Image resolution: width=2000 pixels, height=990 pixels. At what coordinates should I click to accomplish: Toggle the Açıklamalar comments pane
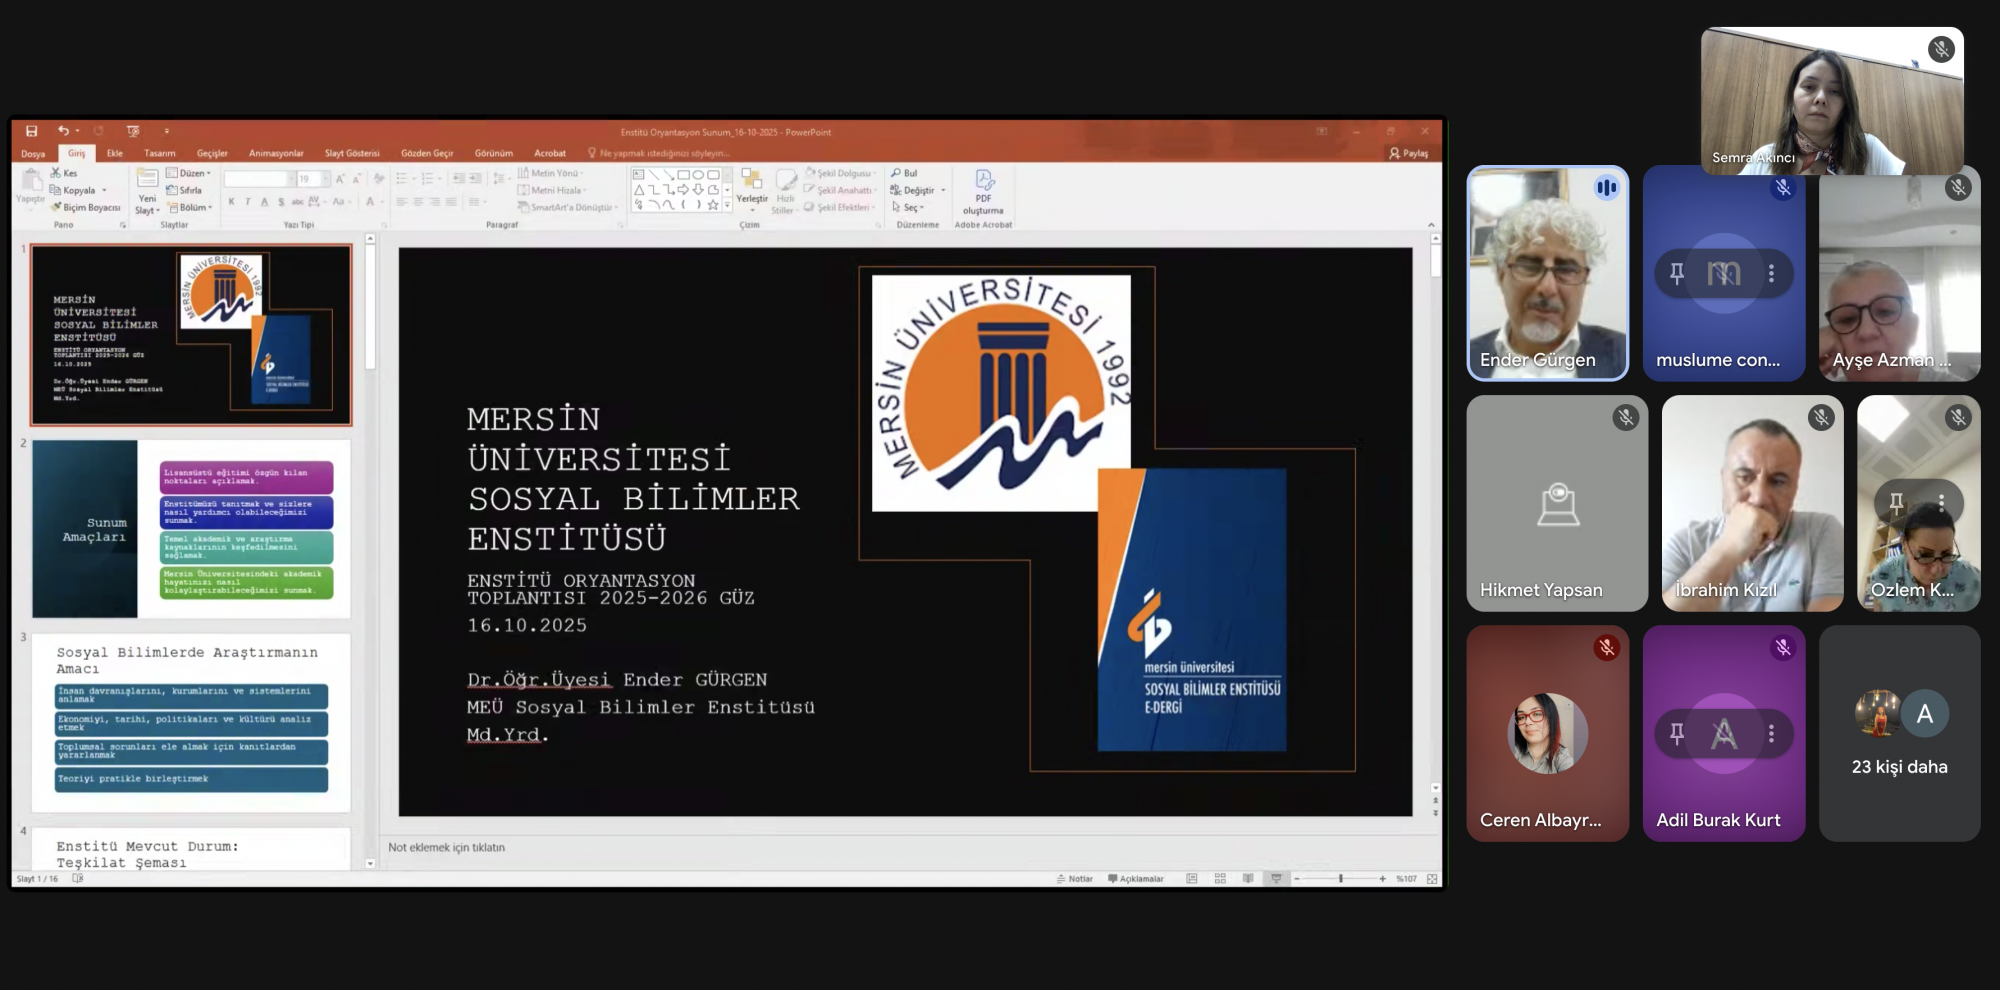pos(1136,879)
